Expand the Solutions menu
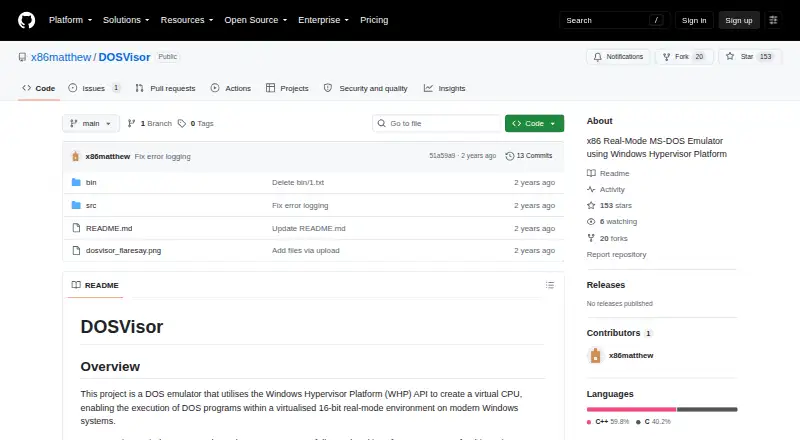This screenshot has height=440, width=800. point(126,20)
